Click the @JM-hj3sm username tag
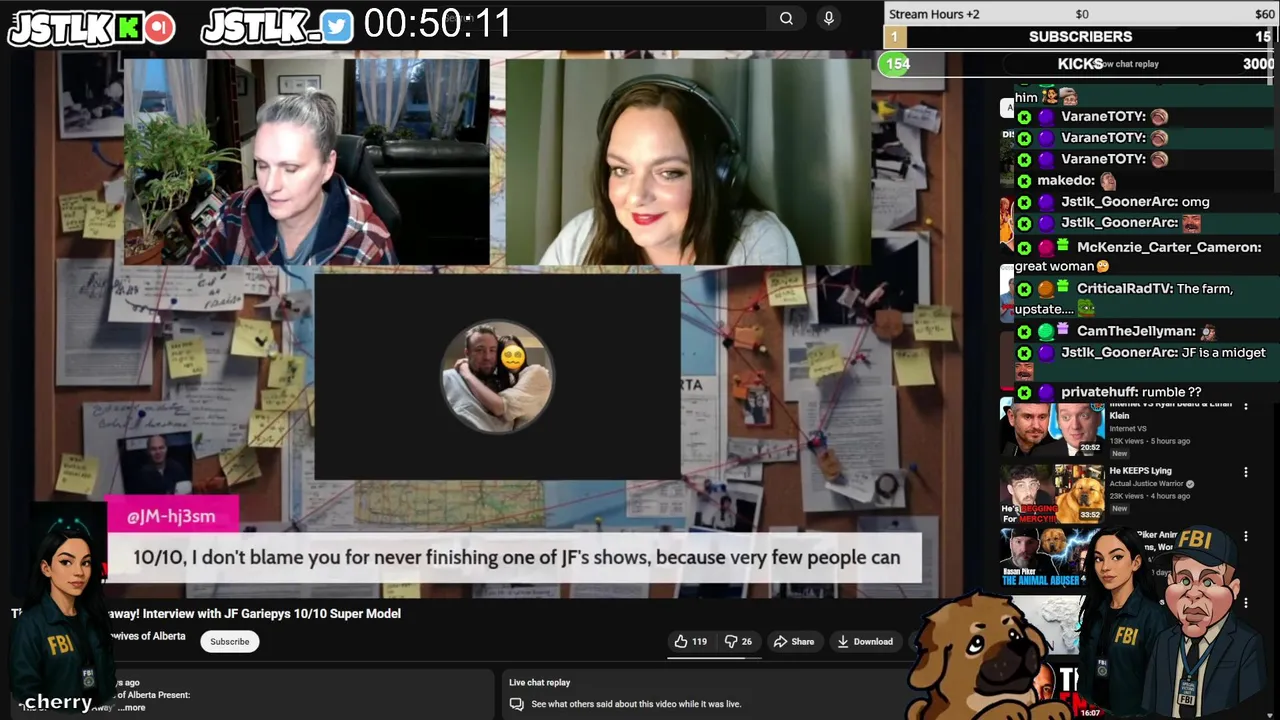 (x=172, y=516)
